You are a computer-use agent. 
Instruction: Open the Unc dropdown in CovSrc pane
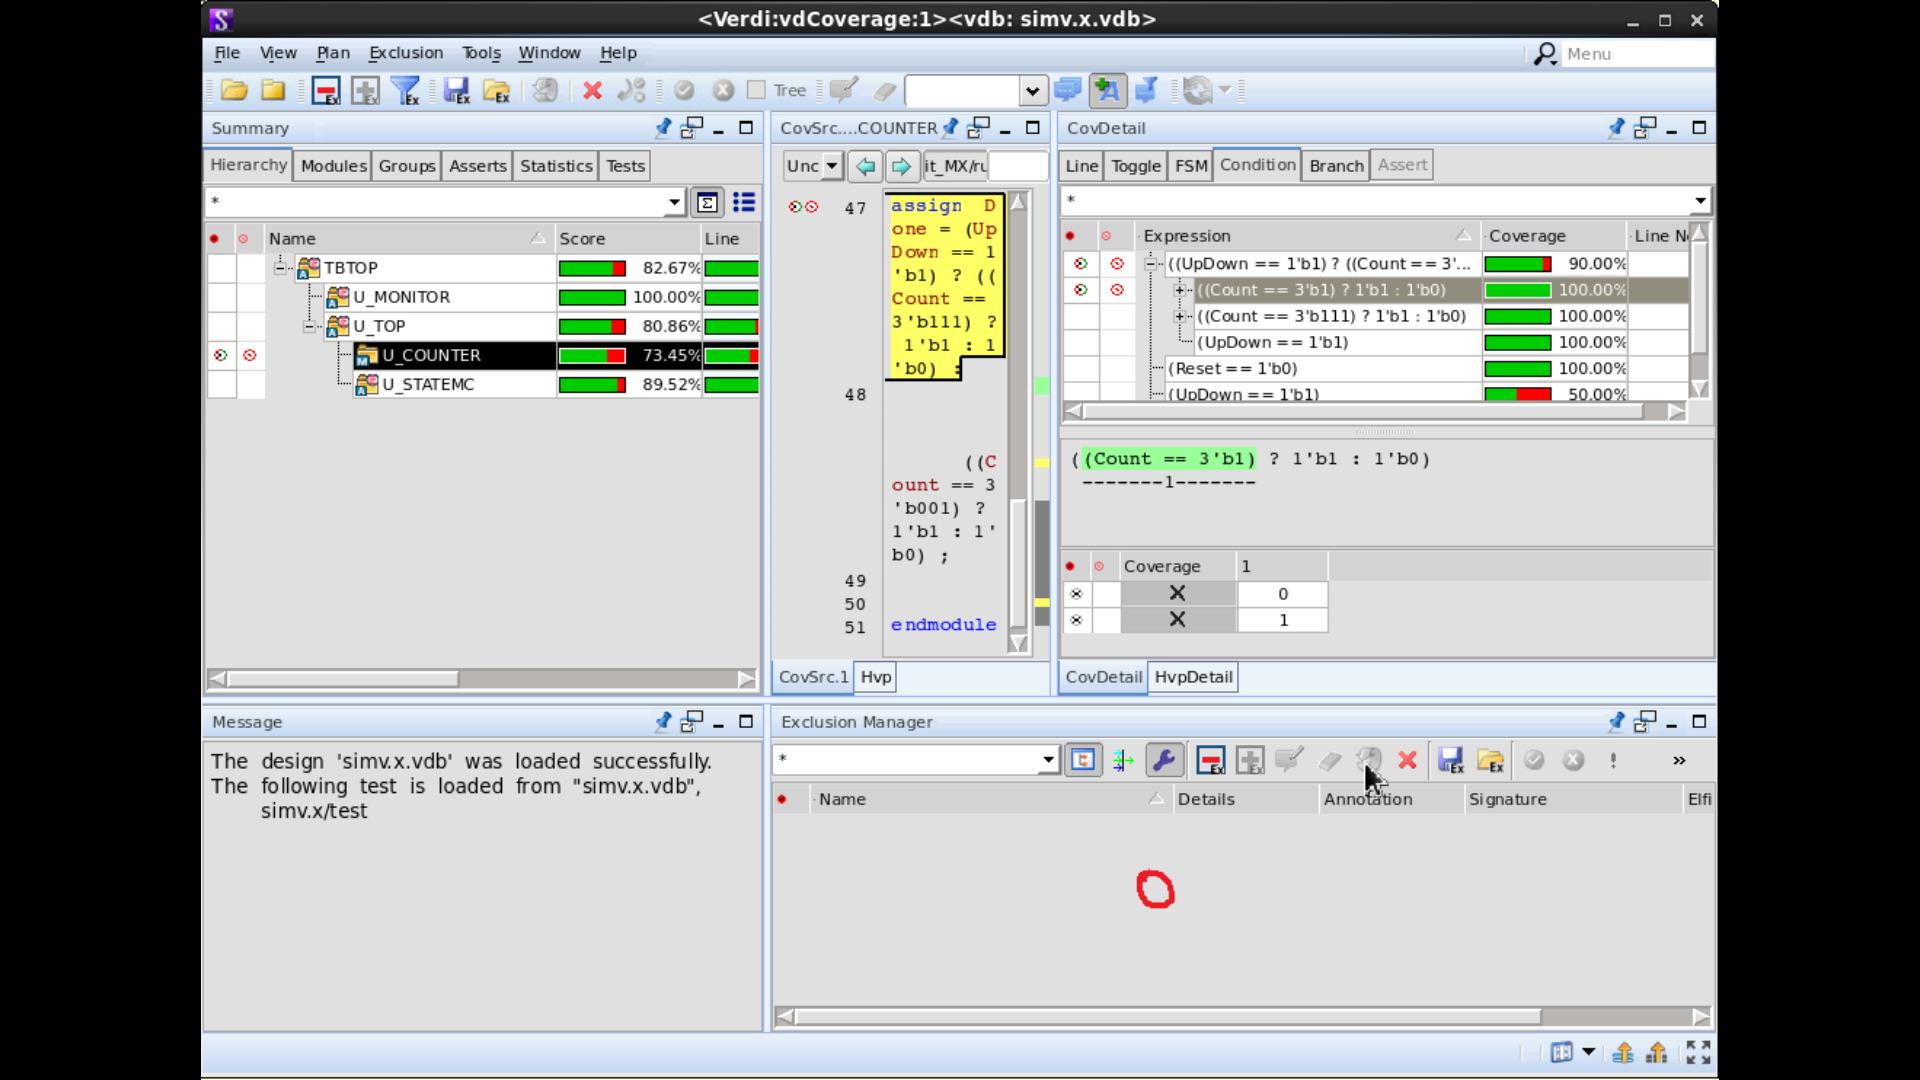pyautogui.click(x=831, y=166)
